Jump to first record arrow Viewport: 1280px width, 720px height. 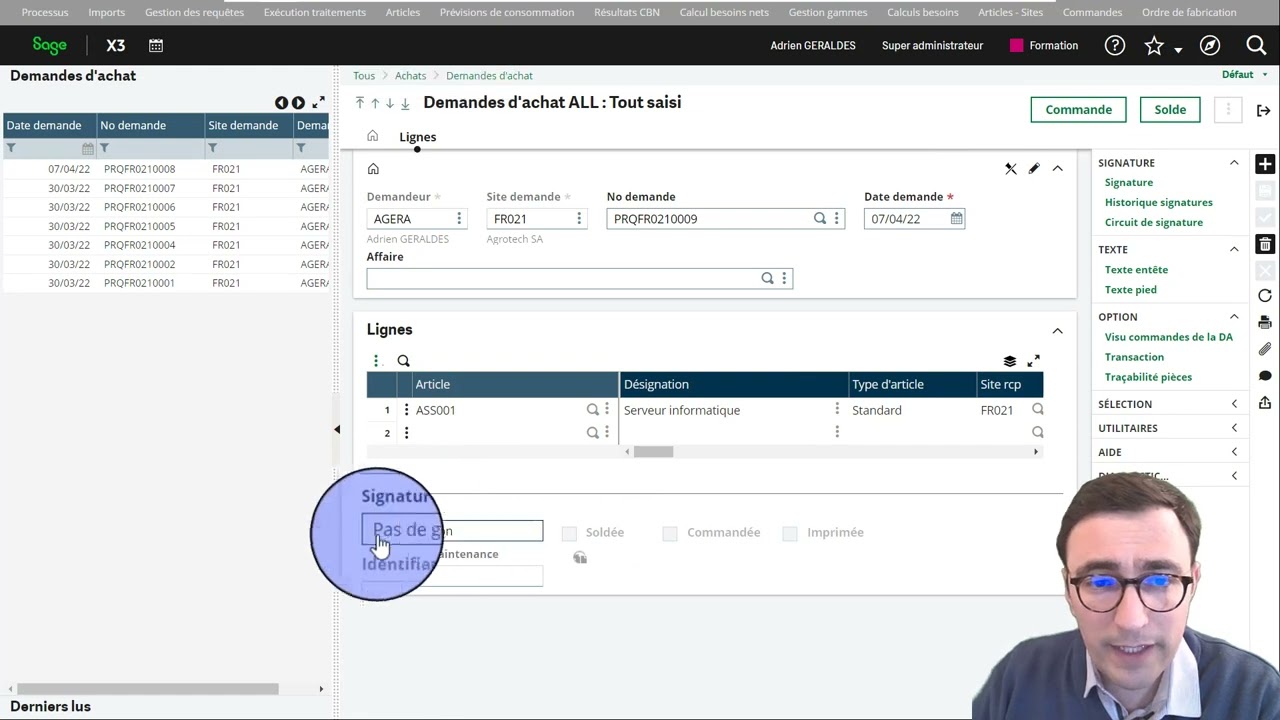pos(360,103)
